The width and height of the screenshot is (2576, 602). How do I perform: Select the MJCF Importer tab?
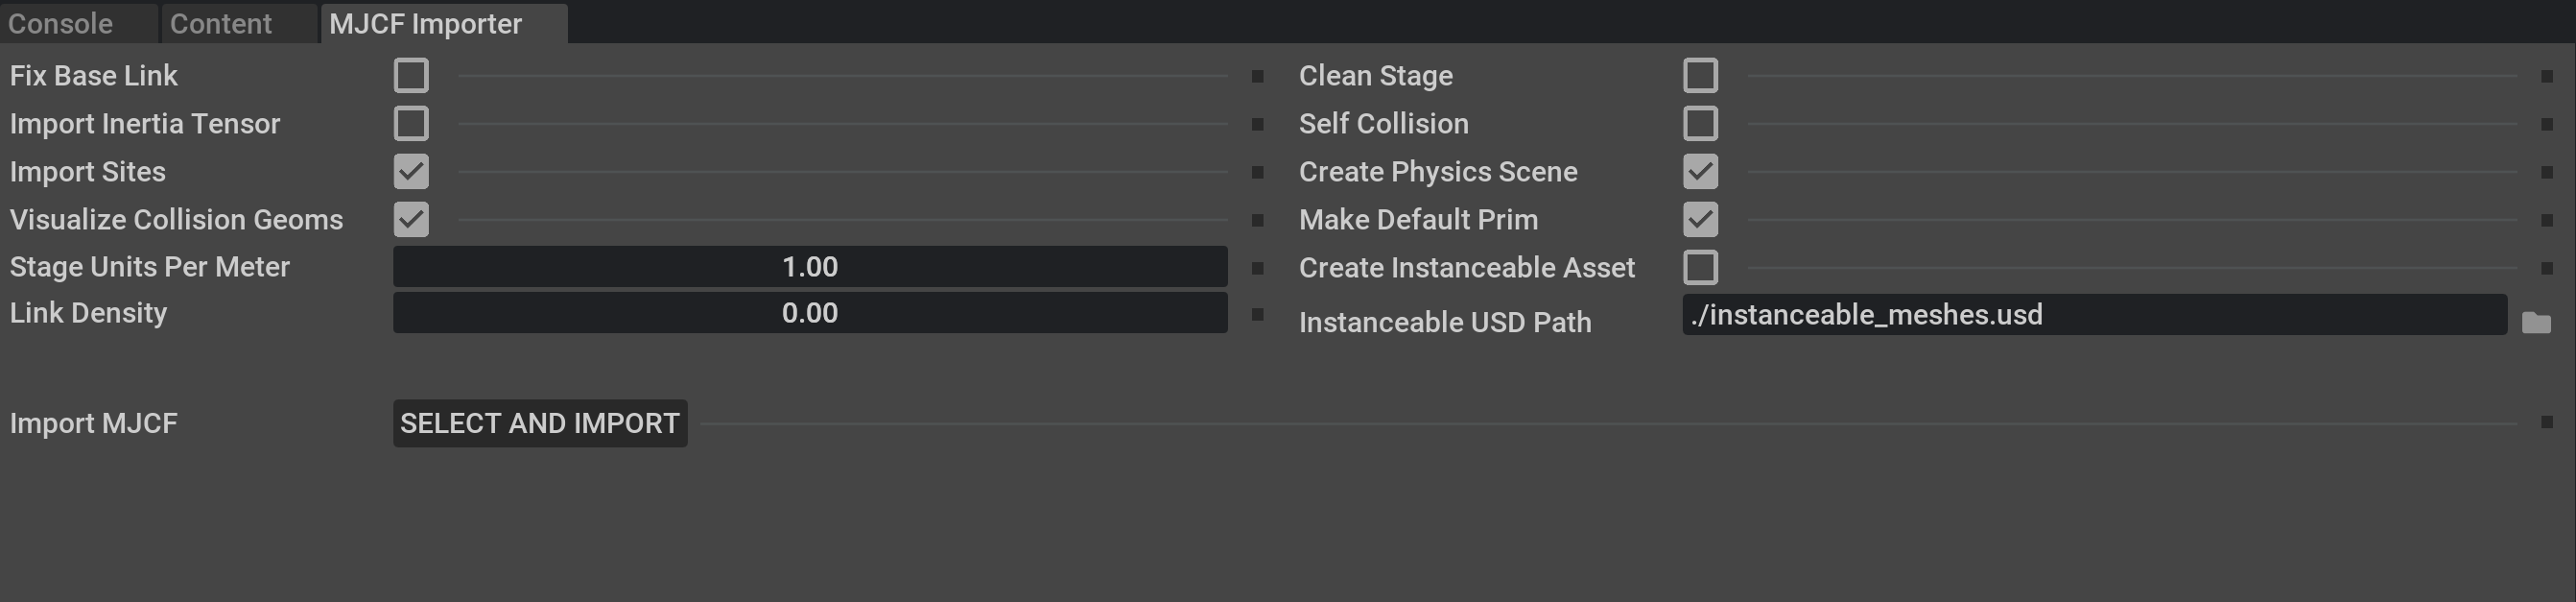pos(425,23)
